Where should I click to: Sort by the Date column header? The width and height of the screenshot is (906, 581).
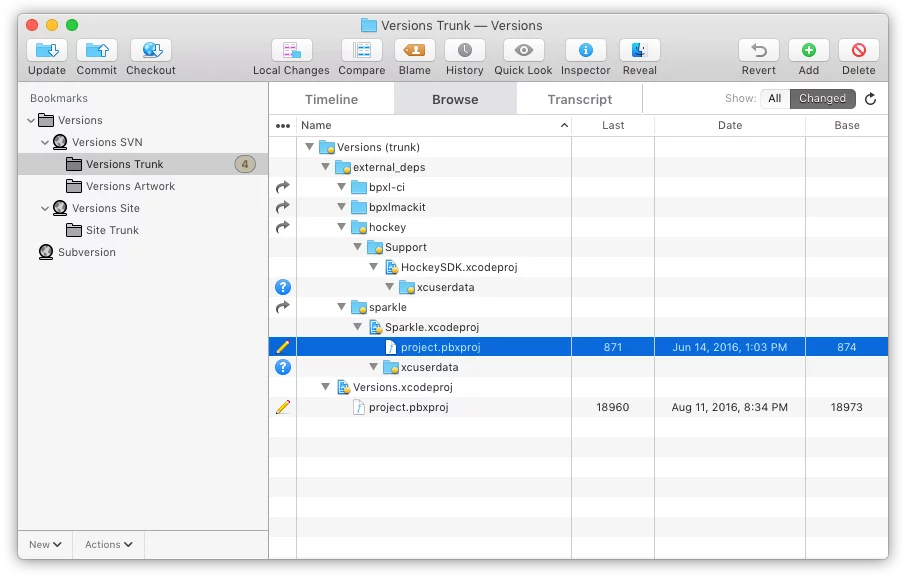(730, 126)
